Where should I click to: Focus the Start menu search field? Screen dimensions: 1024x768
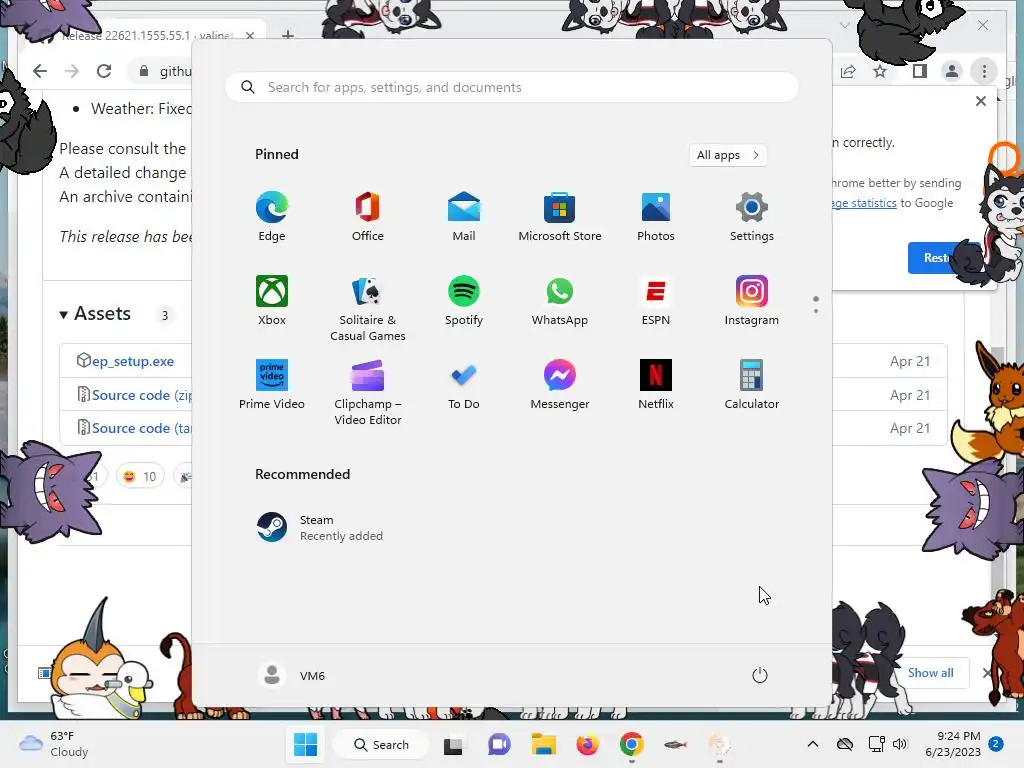[x=511, y=88]
